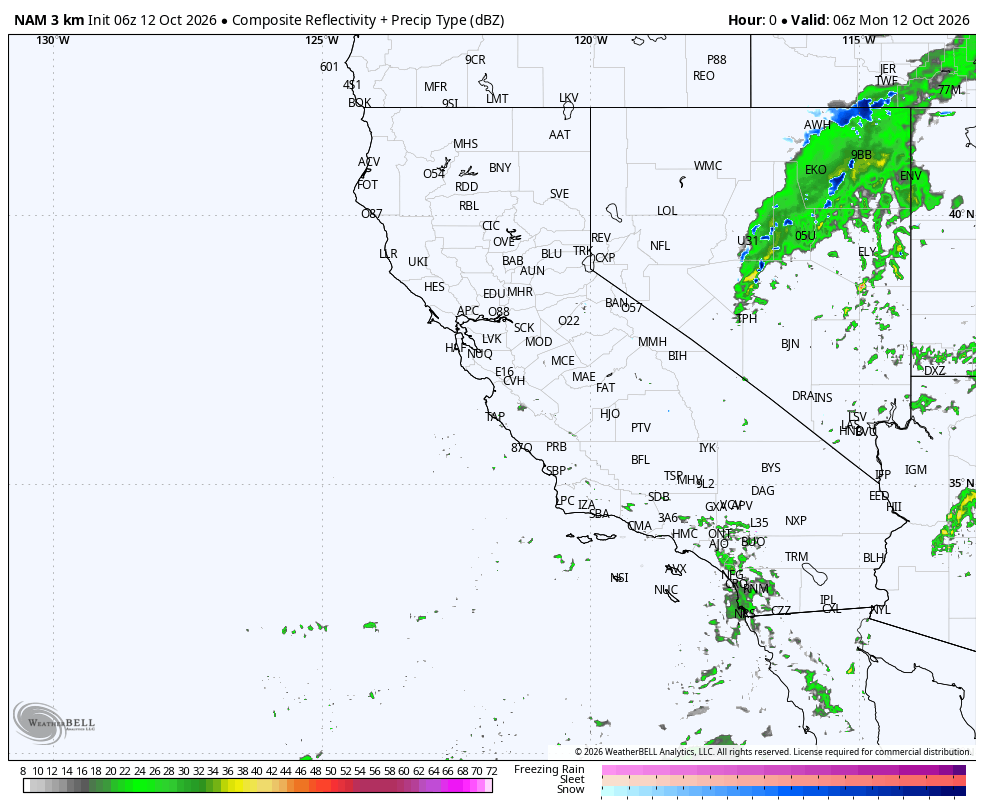Click the LKV station label

[569, 98]
